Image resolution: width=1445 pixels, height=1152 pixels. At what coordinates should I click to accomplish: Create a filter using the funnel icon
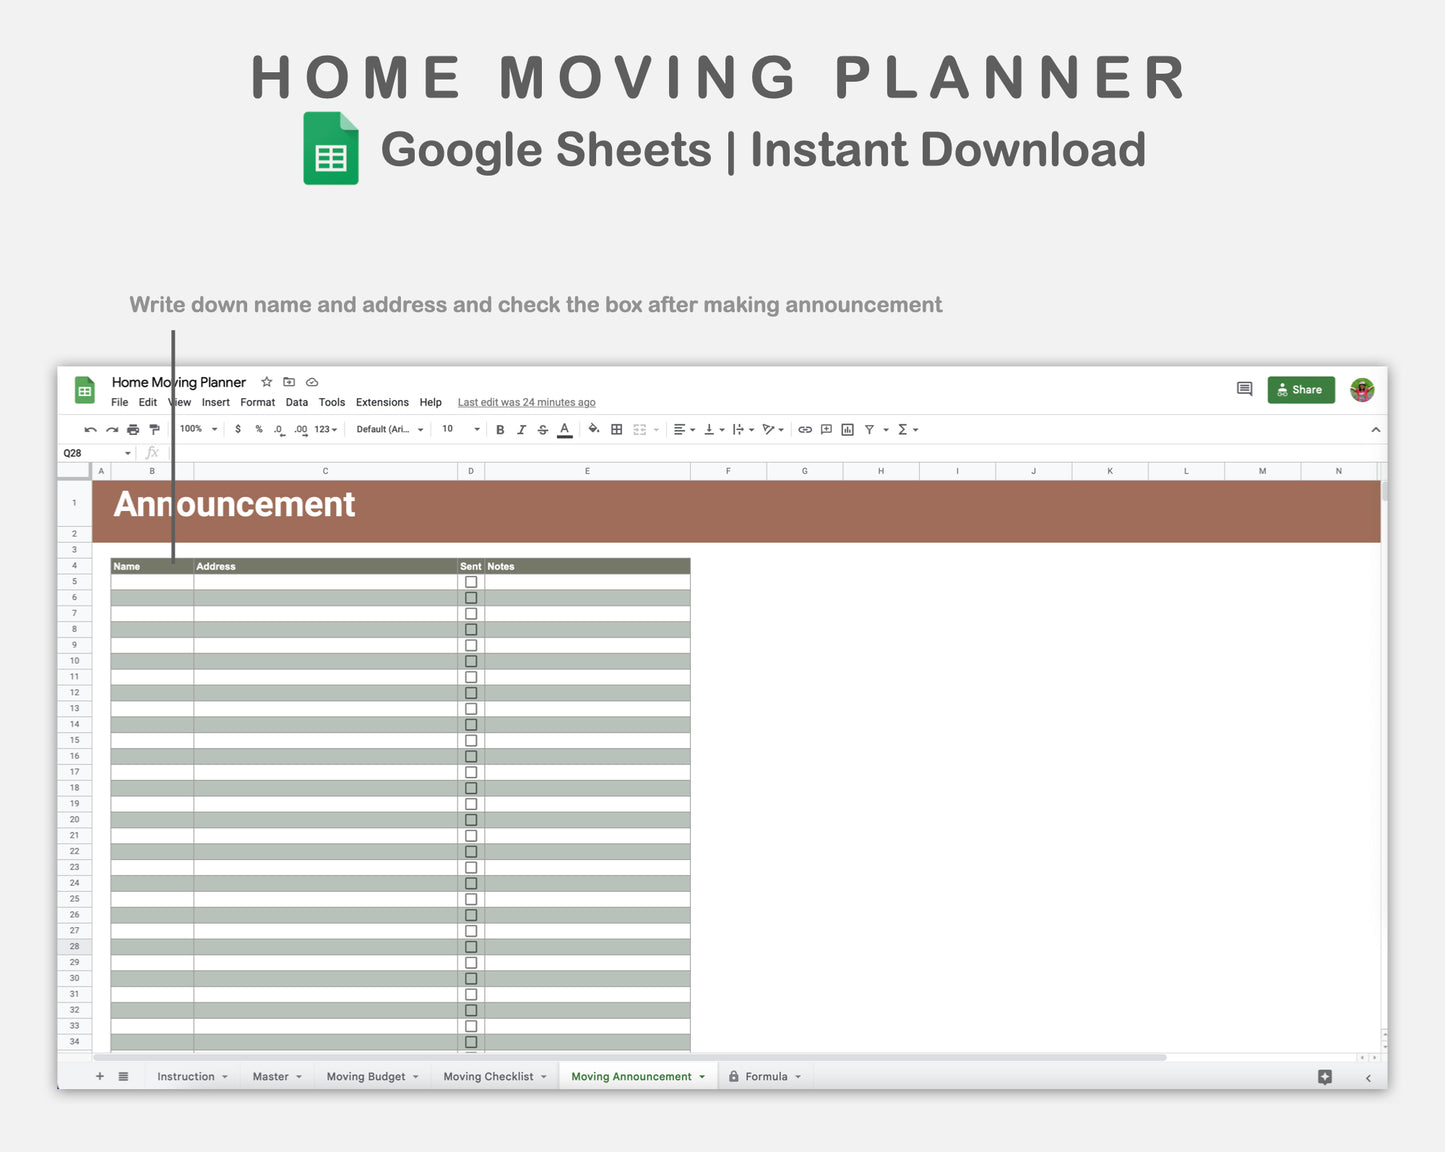(869, 429)
